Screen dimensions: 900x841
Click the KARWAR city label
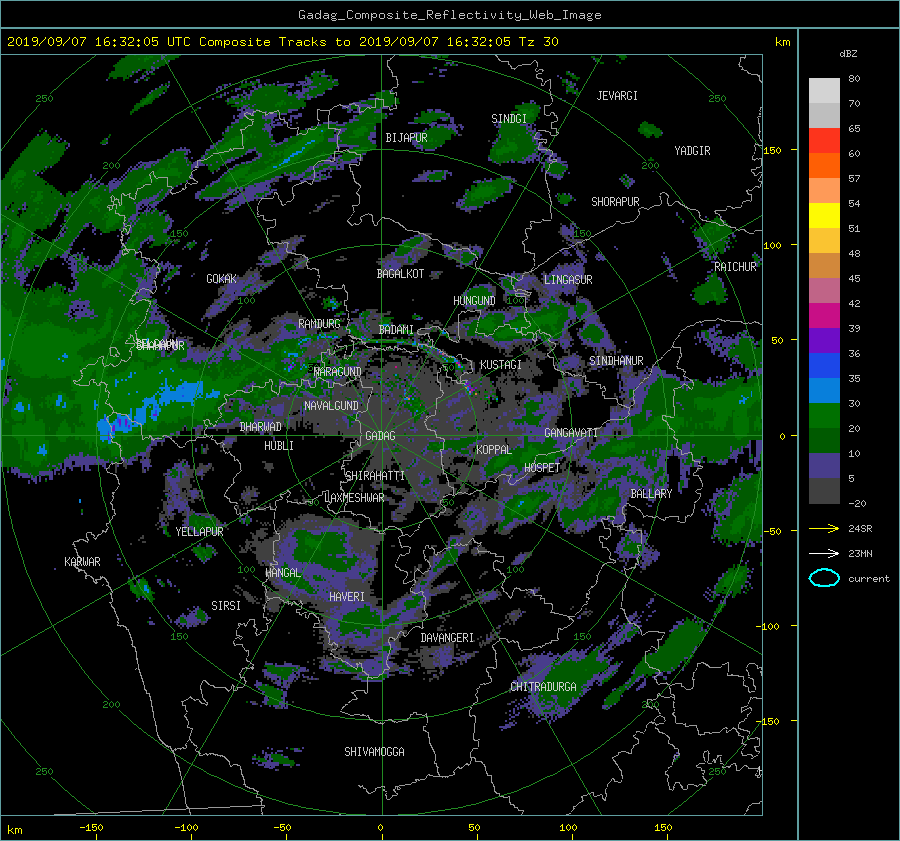82,562
